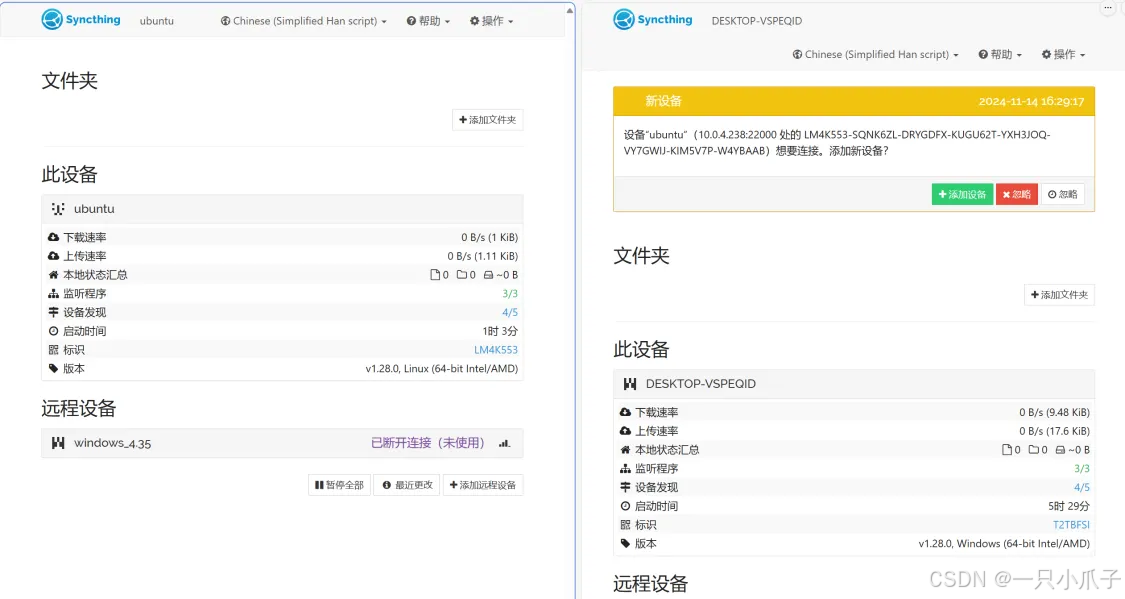Click 监听程序 network icon in DESKTOP-VSPEQID panel
Viewport: 1125px width, 599px height.
click(625, 468)
